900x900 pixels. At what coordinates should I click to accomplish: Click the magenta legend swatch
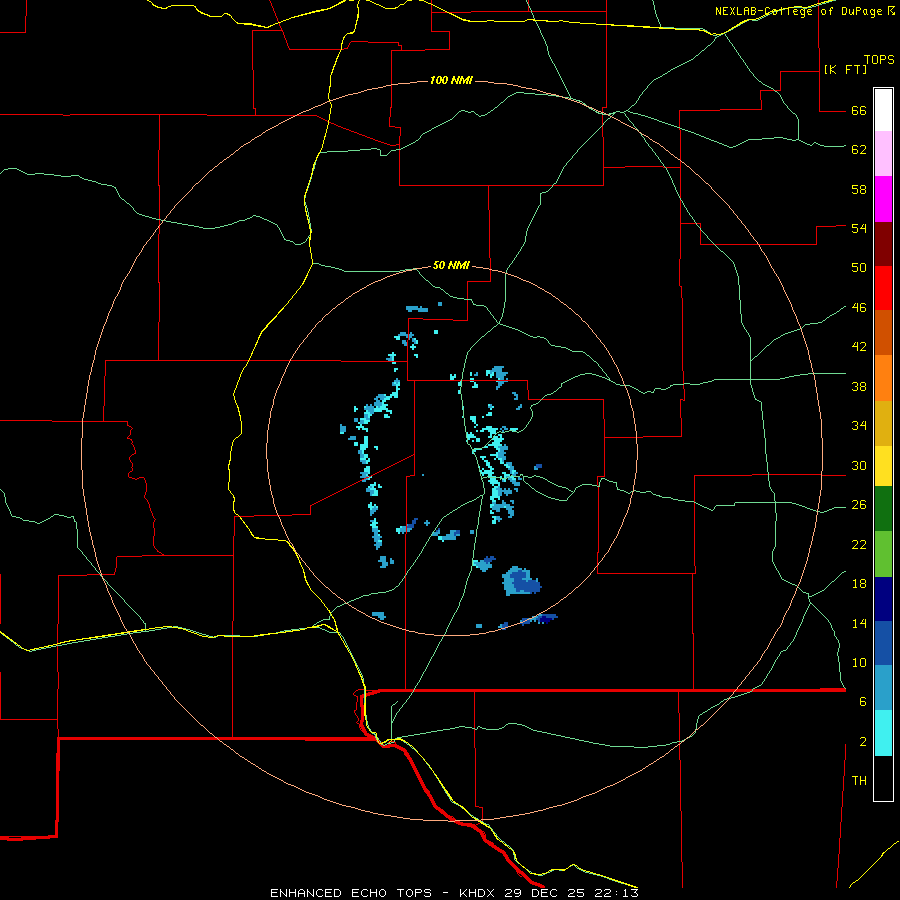tap(883, 199)
